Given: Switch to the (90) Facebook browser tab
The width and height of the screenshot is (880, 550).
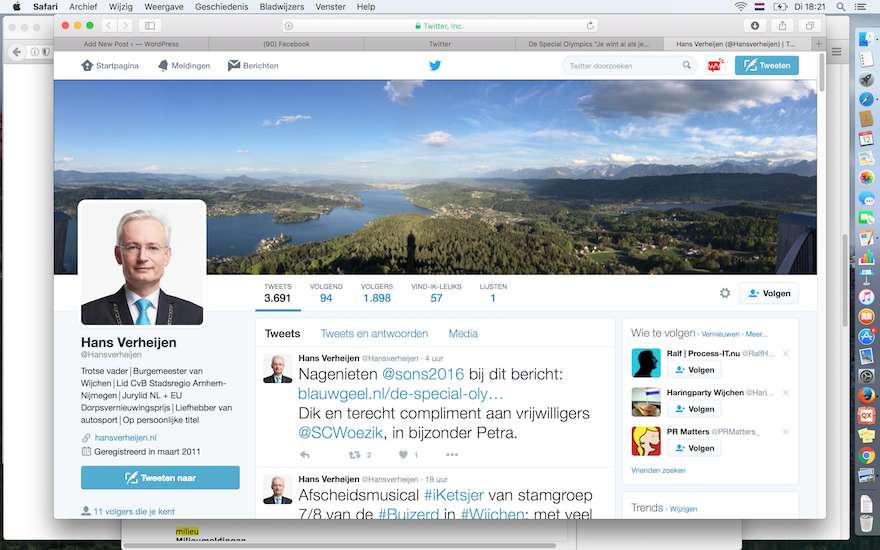Looking at the screenshot, I should pyautogui.click(x=286, y=44).
